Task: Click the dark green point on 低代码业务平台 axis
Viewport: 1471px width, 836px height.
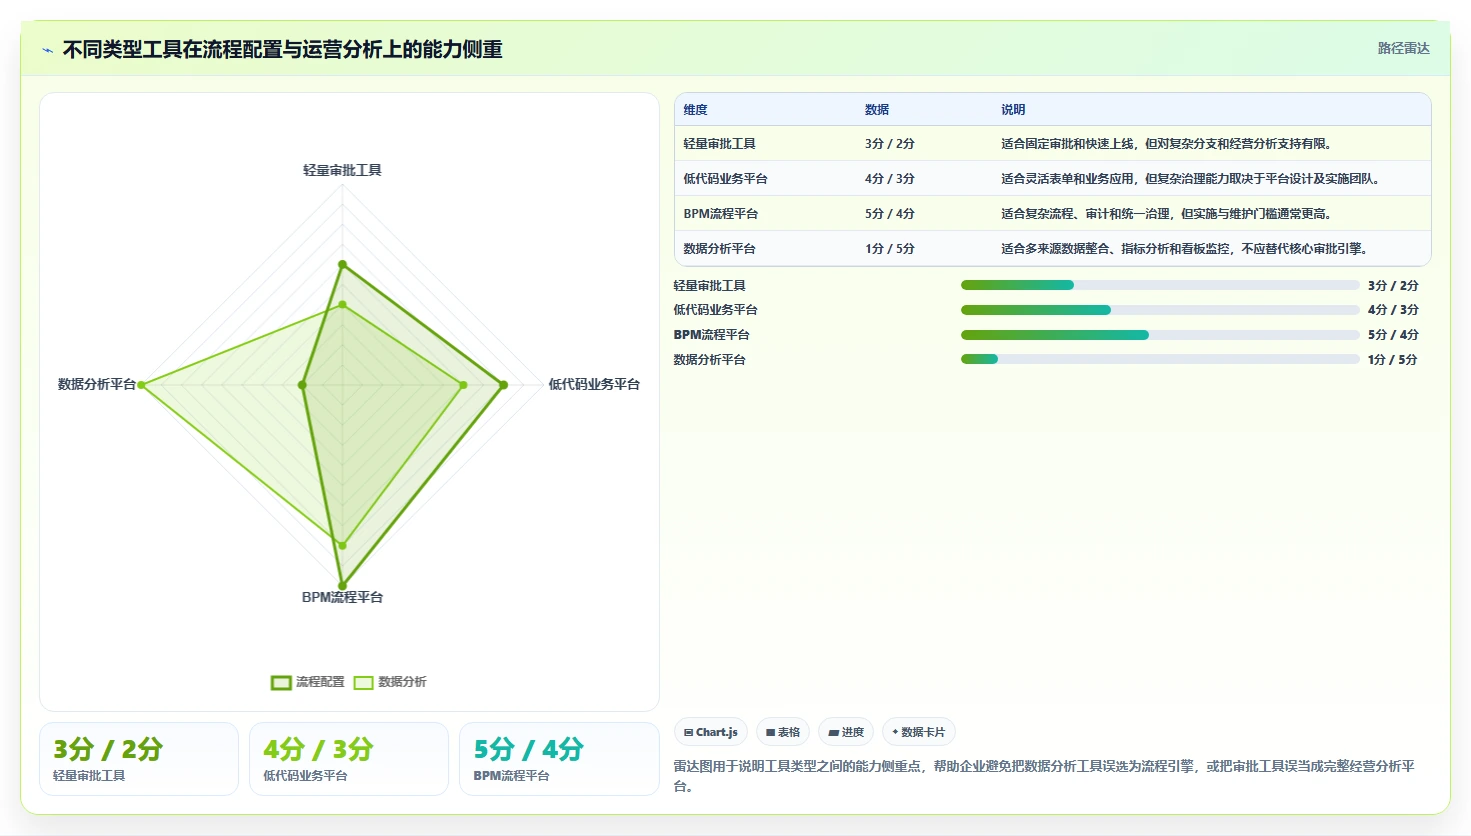Action: (x=503, y=385)
